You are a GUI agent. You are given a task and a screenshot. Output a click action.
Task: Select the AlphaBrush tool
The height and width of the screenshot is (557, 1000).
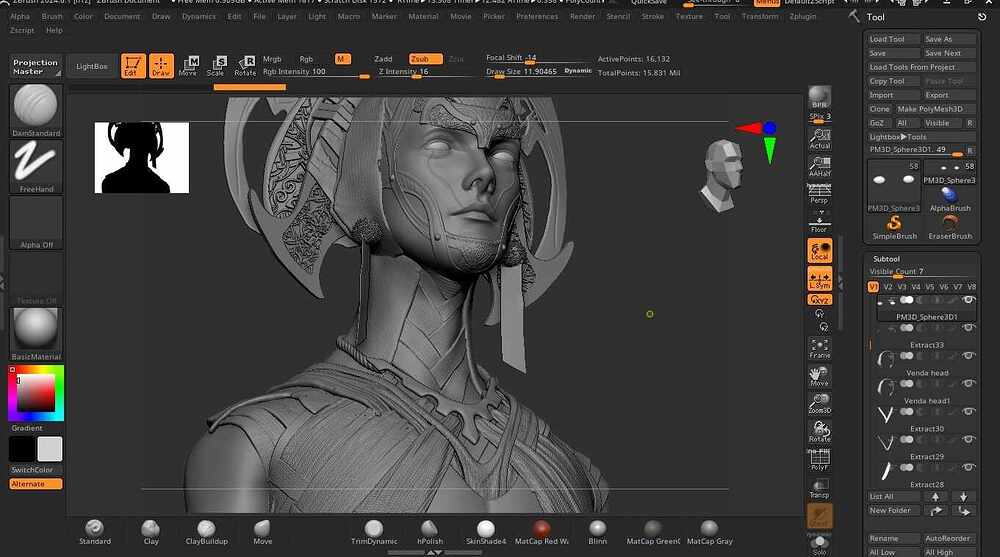pyautogui.click(x=950, y=199)
